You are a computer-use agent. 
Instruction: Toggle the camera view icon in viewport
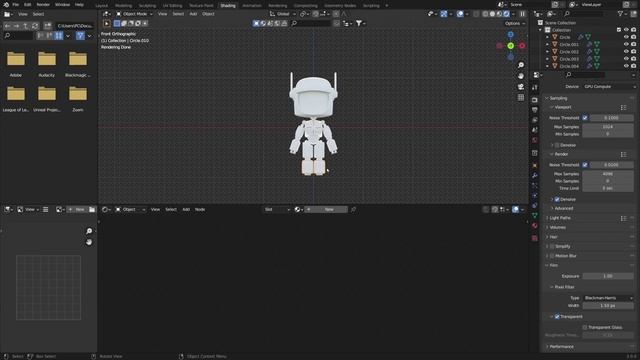[x=521, y=87]
